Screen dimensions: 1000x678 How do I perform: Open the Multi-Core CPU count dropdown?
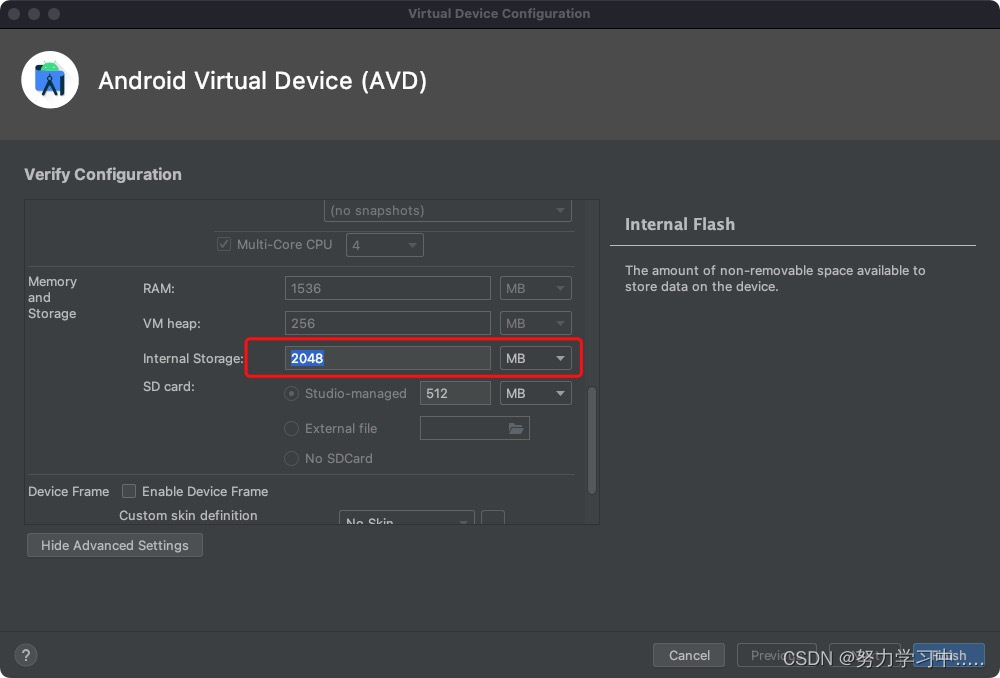[x=385, y=245]
